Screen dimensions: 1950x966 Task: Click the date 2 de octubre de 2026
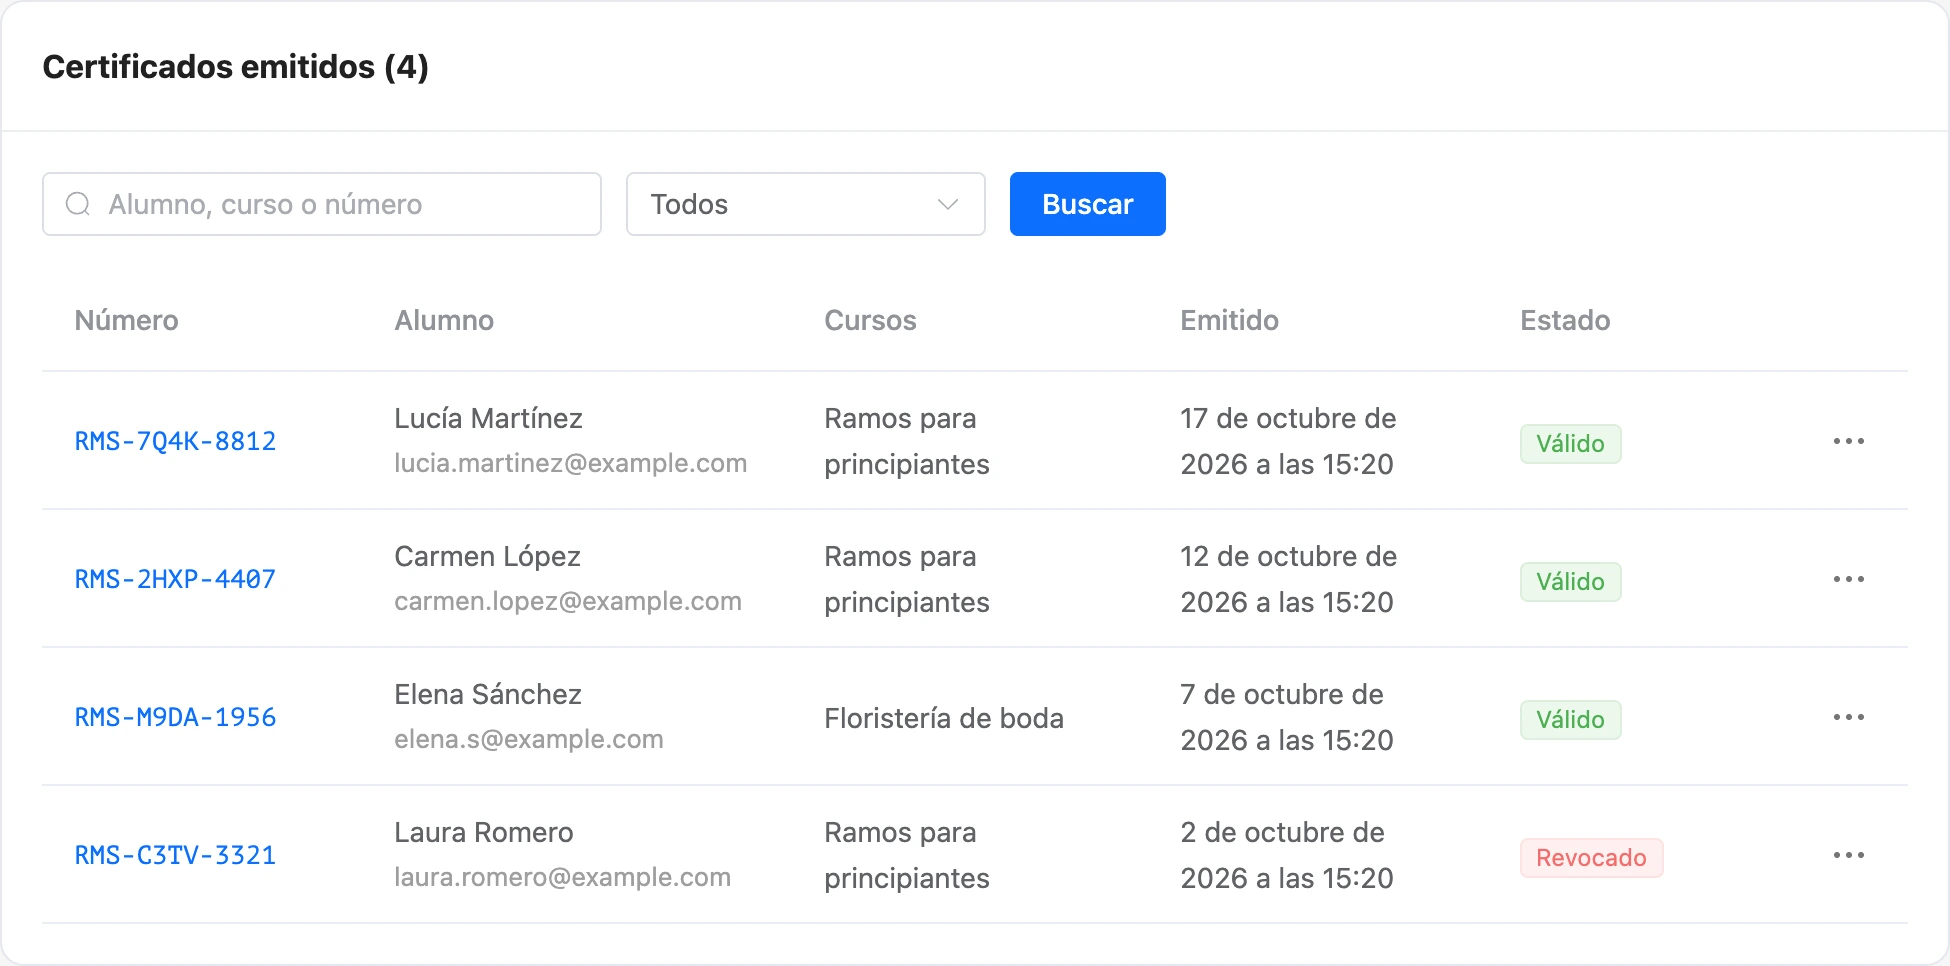(1287, 855)
